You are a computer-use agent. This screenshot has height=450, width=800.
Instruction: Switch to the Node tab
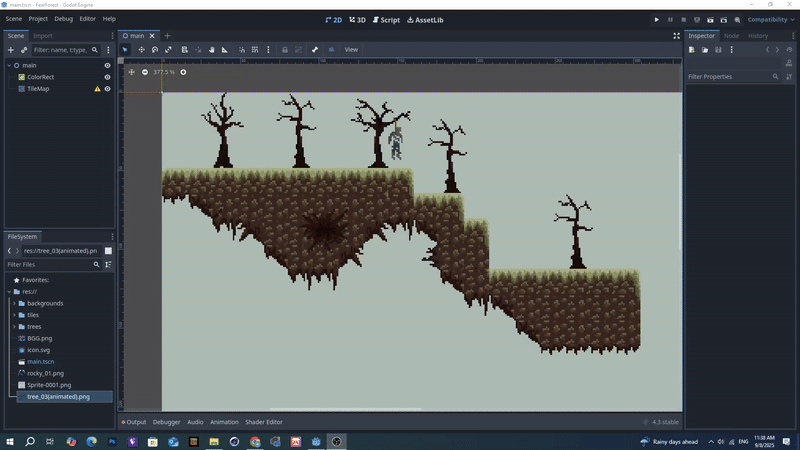coord(731,35)
